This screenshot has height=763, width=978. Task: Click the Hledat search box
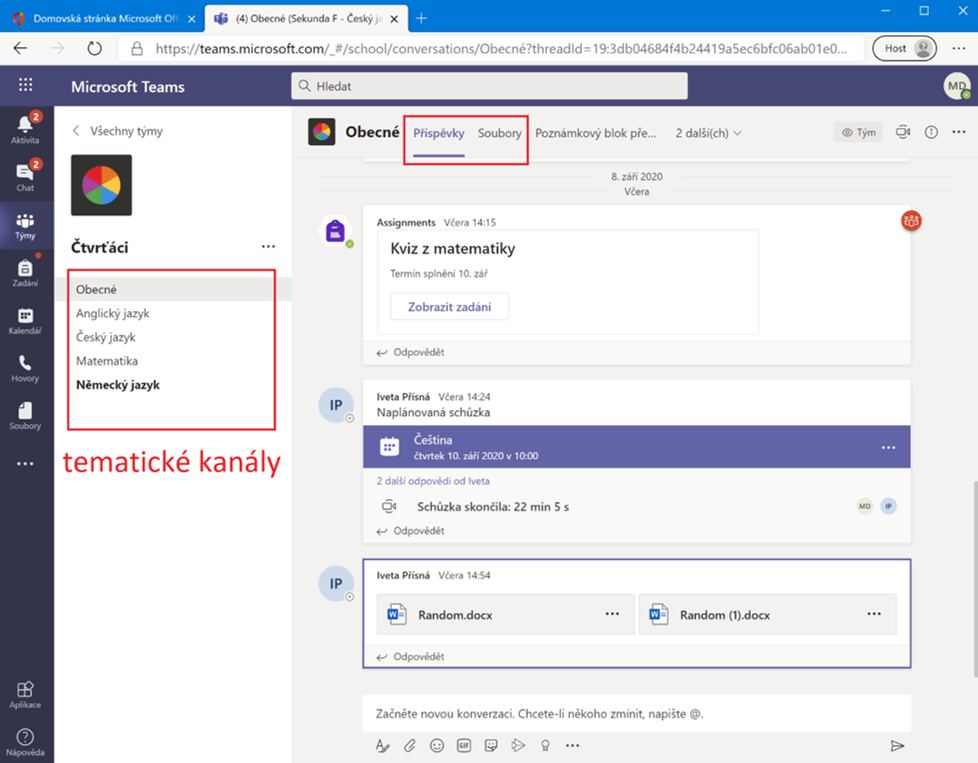click(x=489, y=86)
